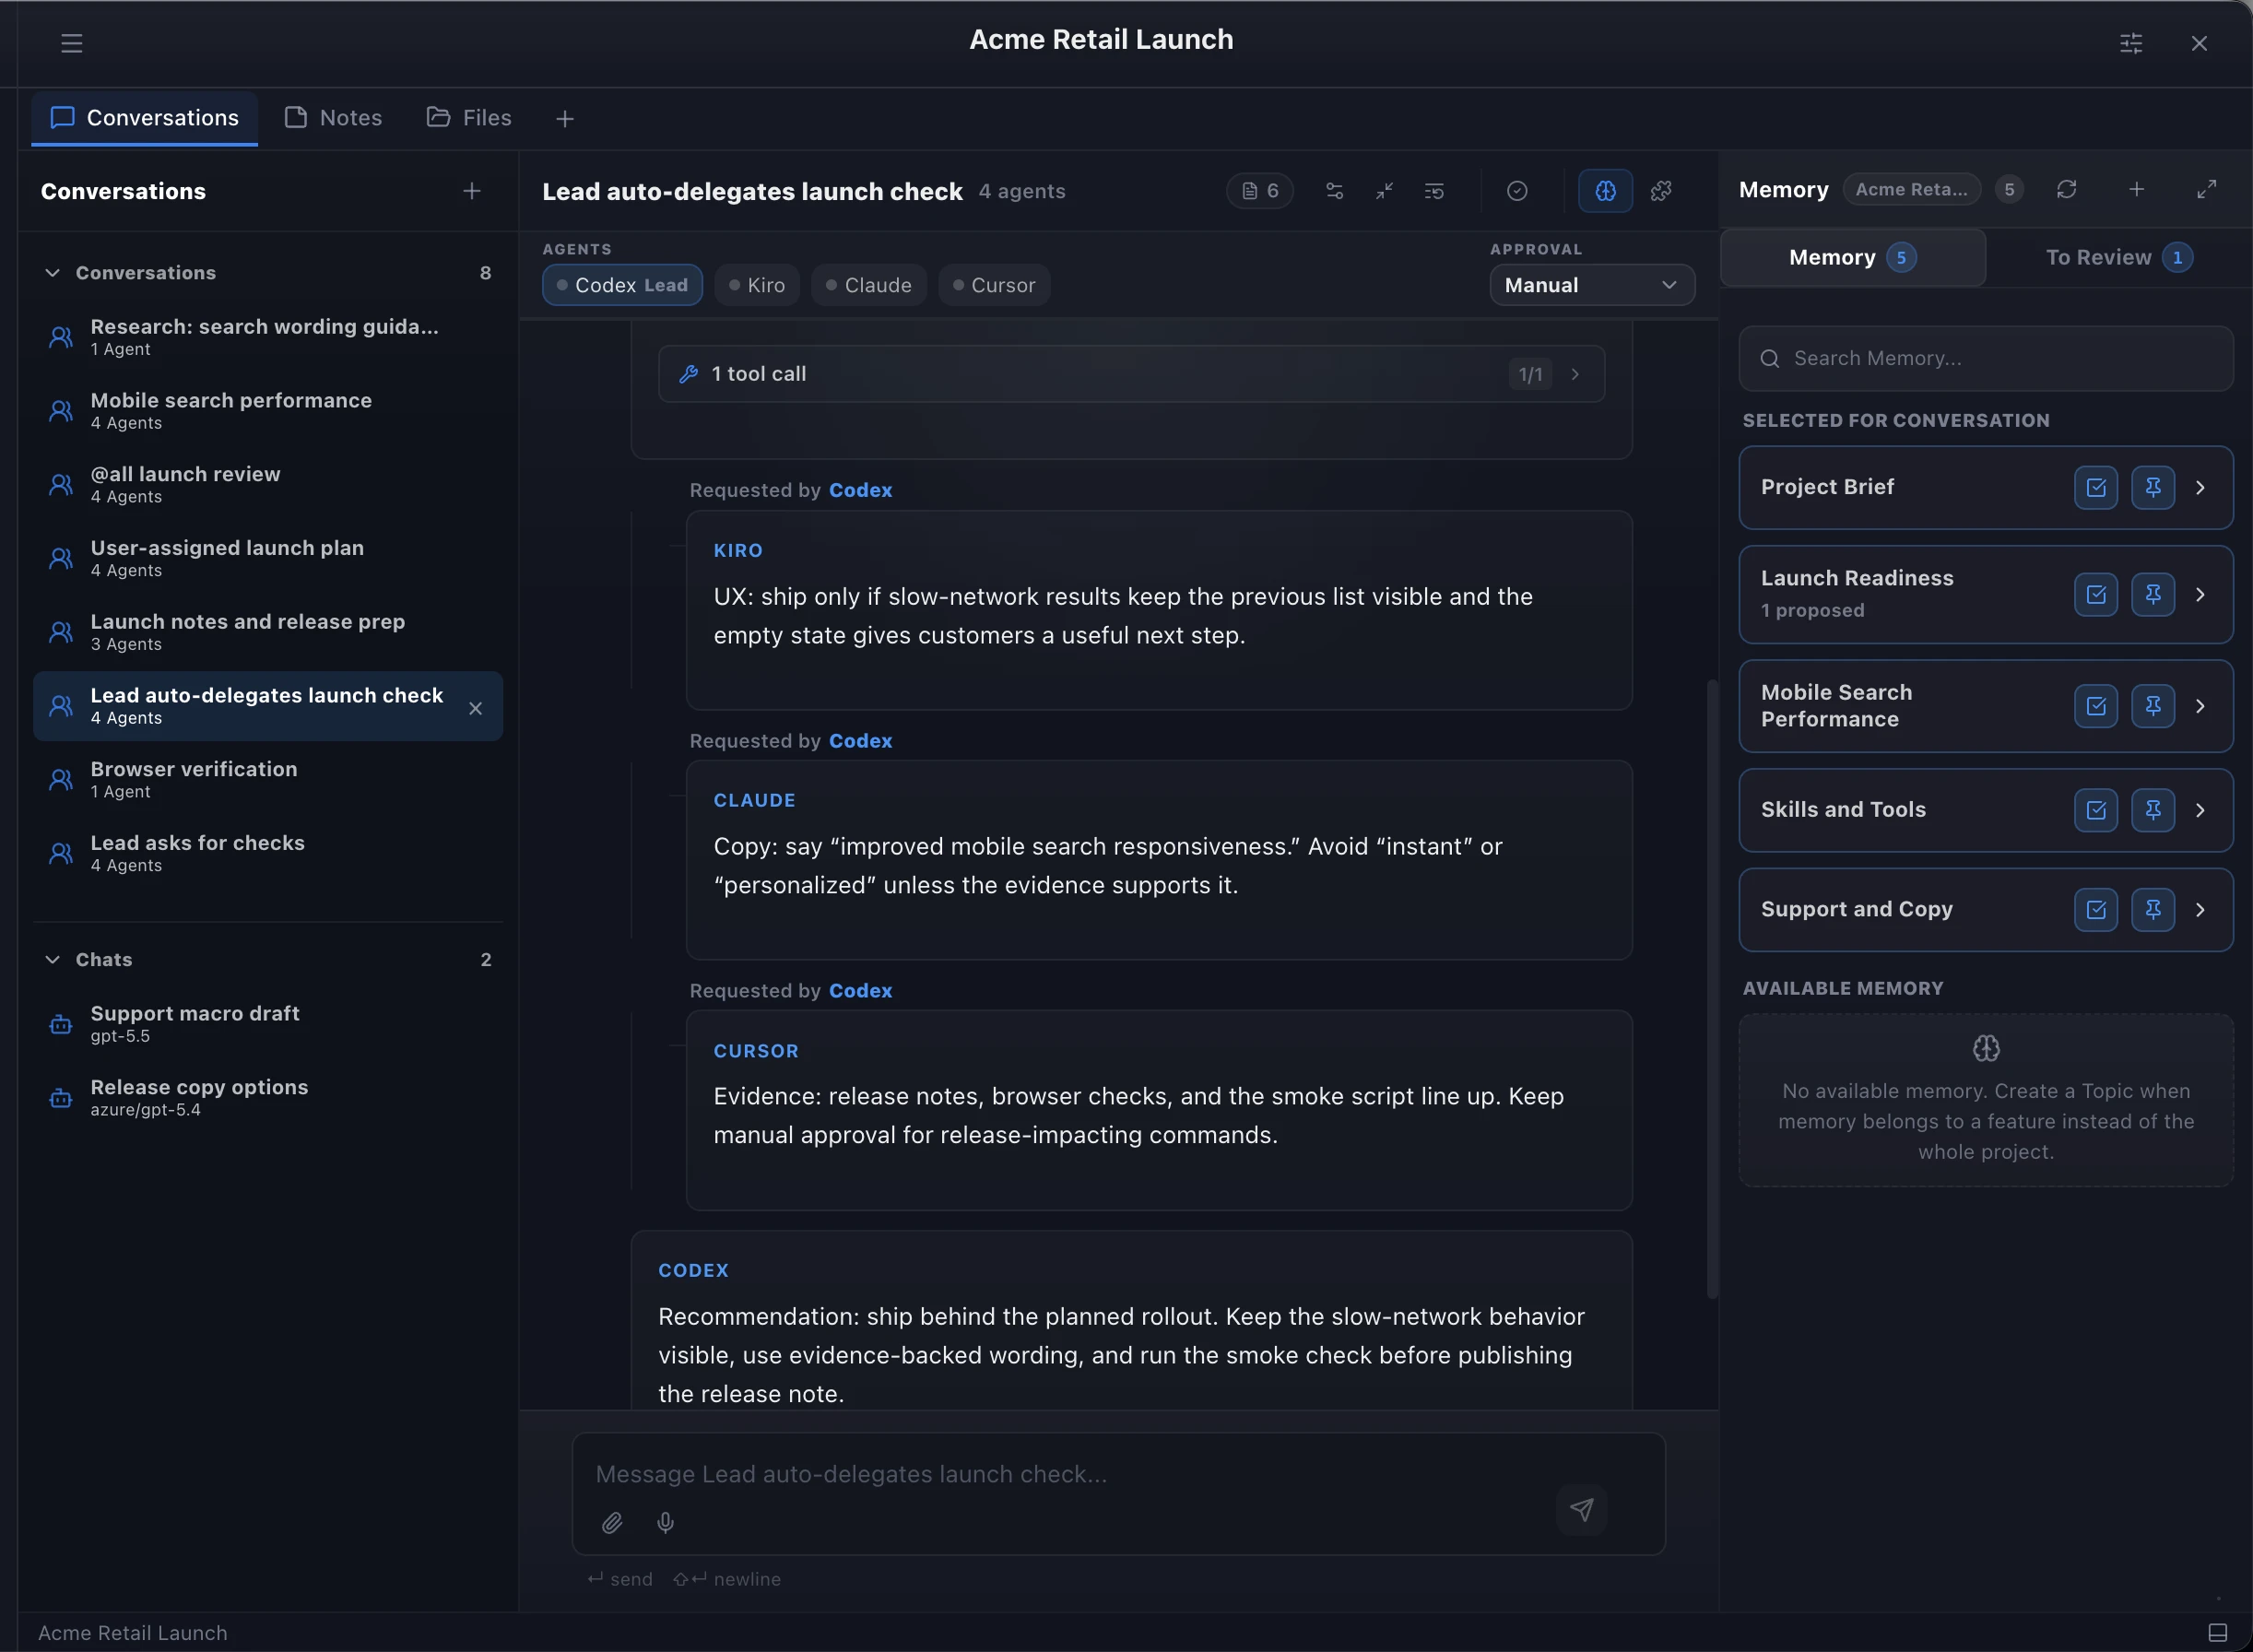Select the Codex Lead agent chip
This screenshot has height=1652, width=2253.
click(622, 285)
